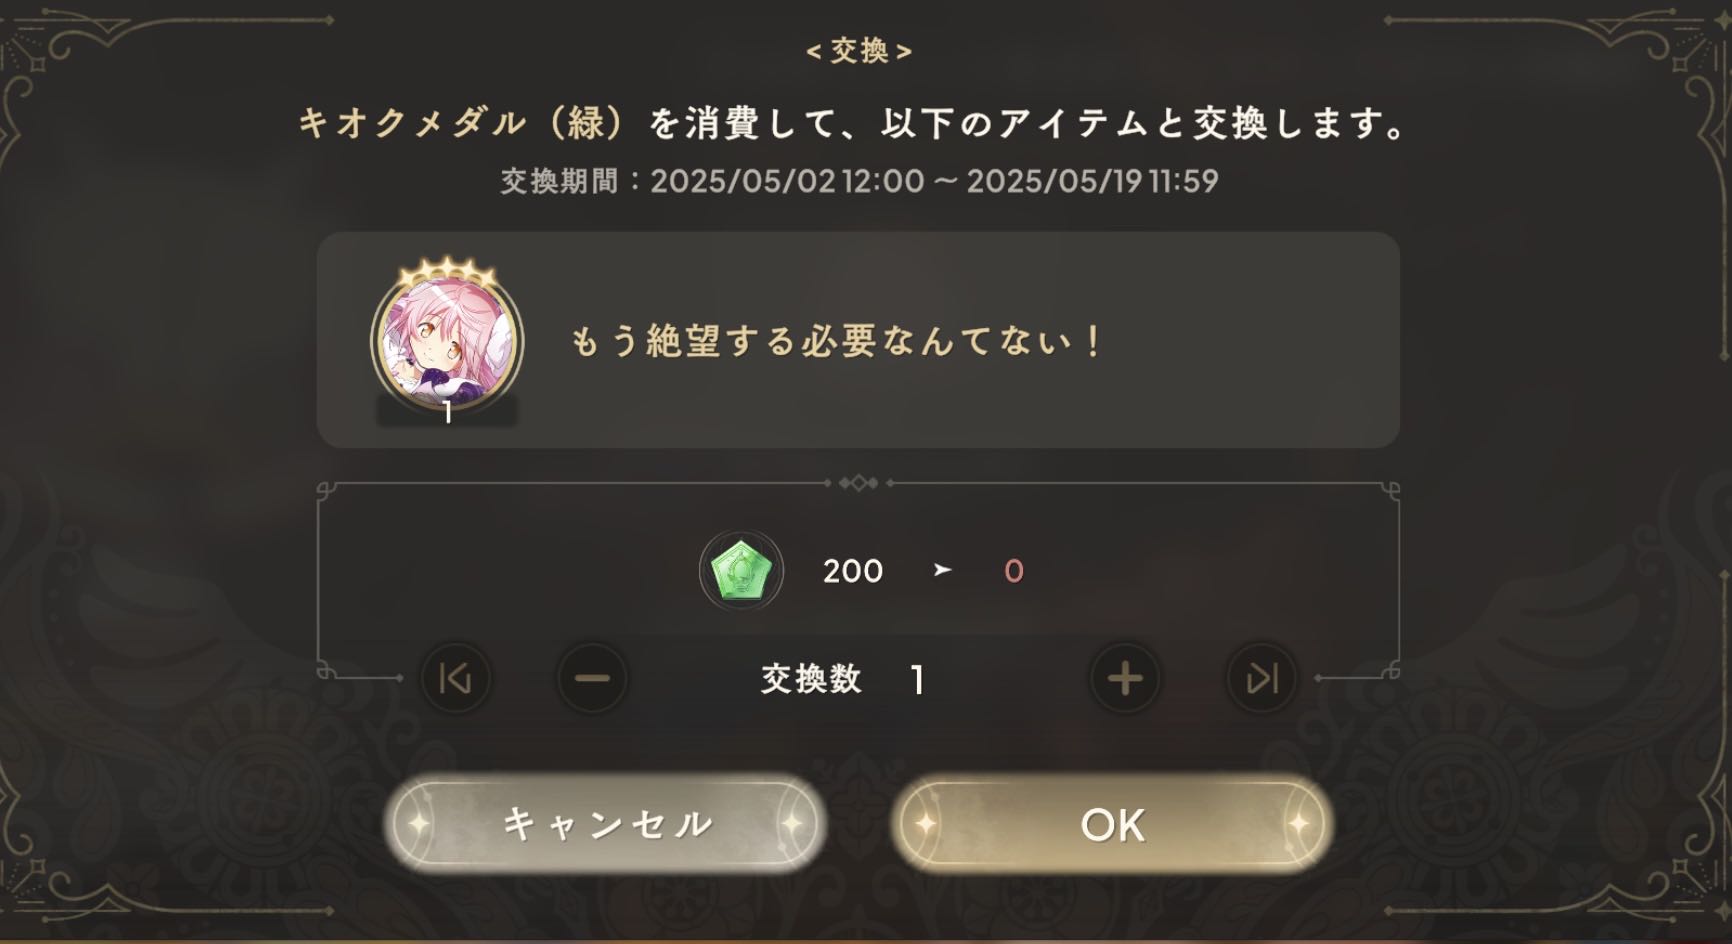Confirm the exchange with OK
This screenshot has height=944, width=1732.
(x=1112, y=824)
